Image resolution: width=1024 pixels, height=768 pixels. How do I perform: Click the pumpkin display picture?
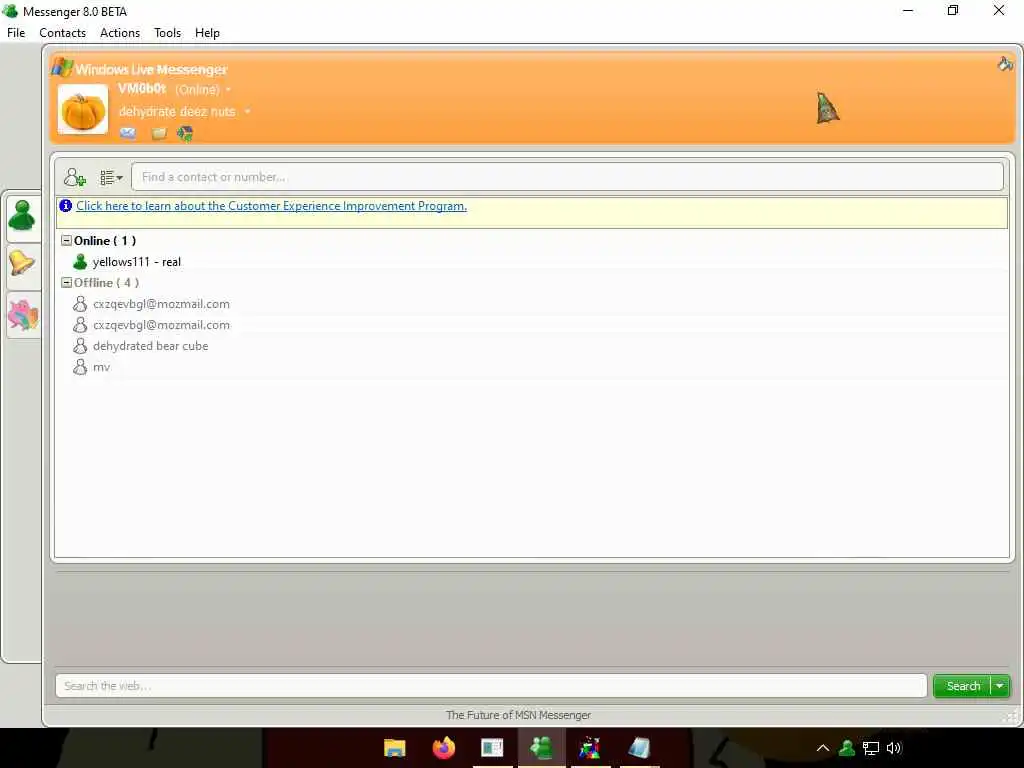[83, 110]
